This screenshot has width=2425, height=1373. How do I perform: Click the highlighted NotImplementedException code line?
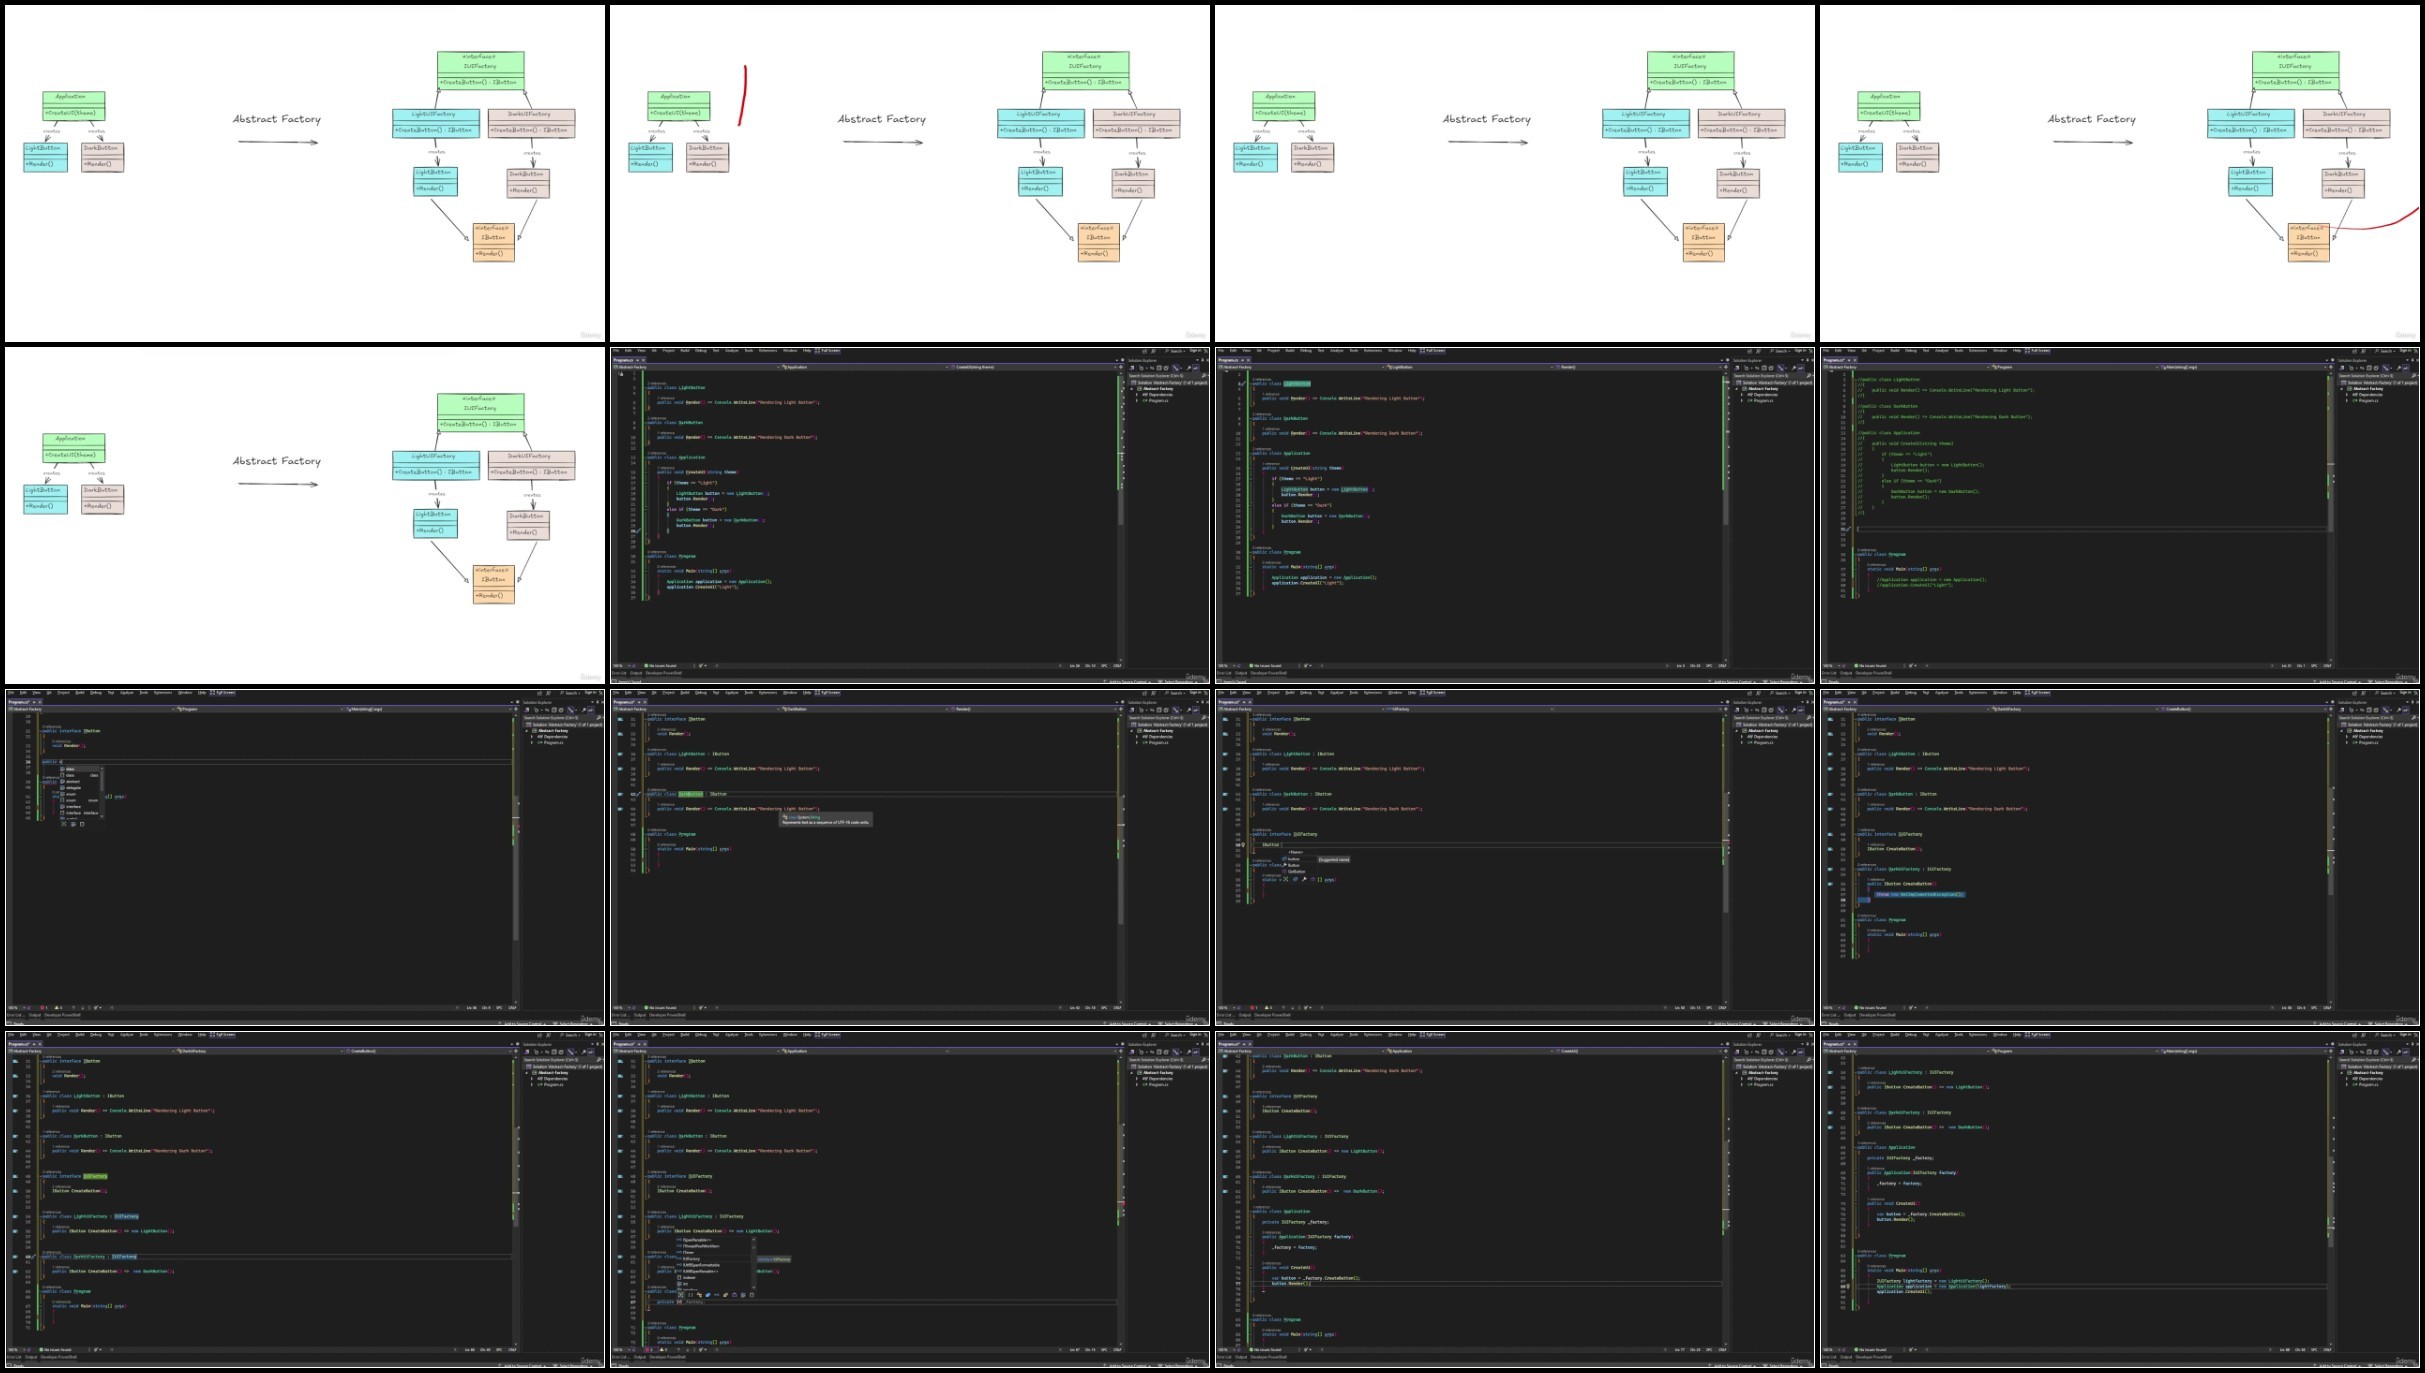1919,894
